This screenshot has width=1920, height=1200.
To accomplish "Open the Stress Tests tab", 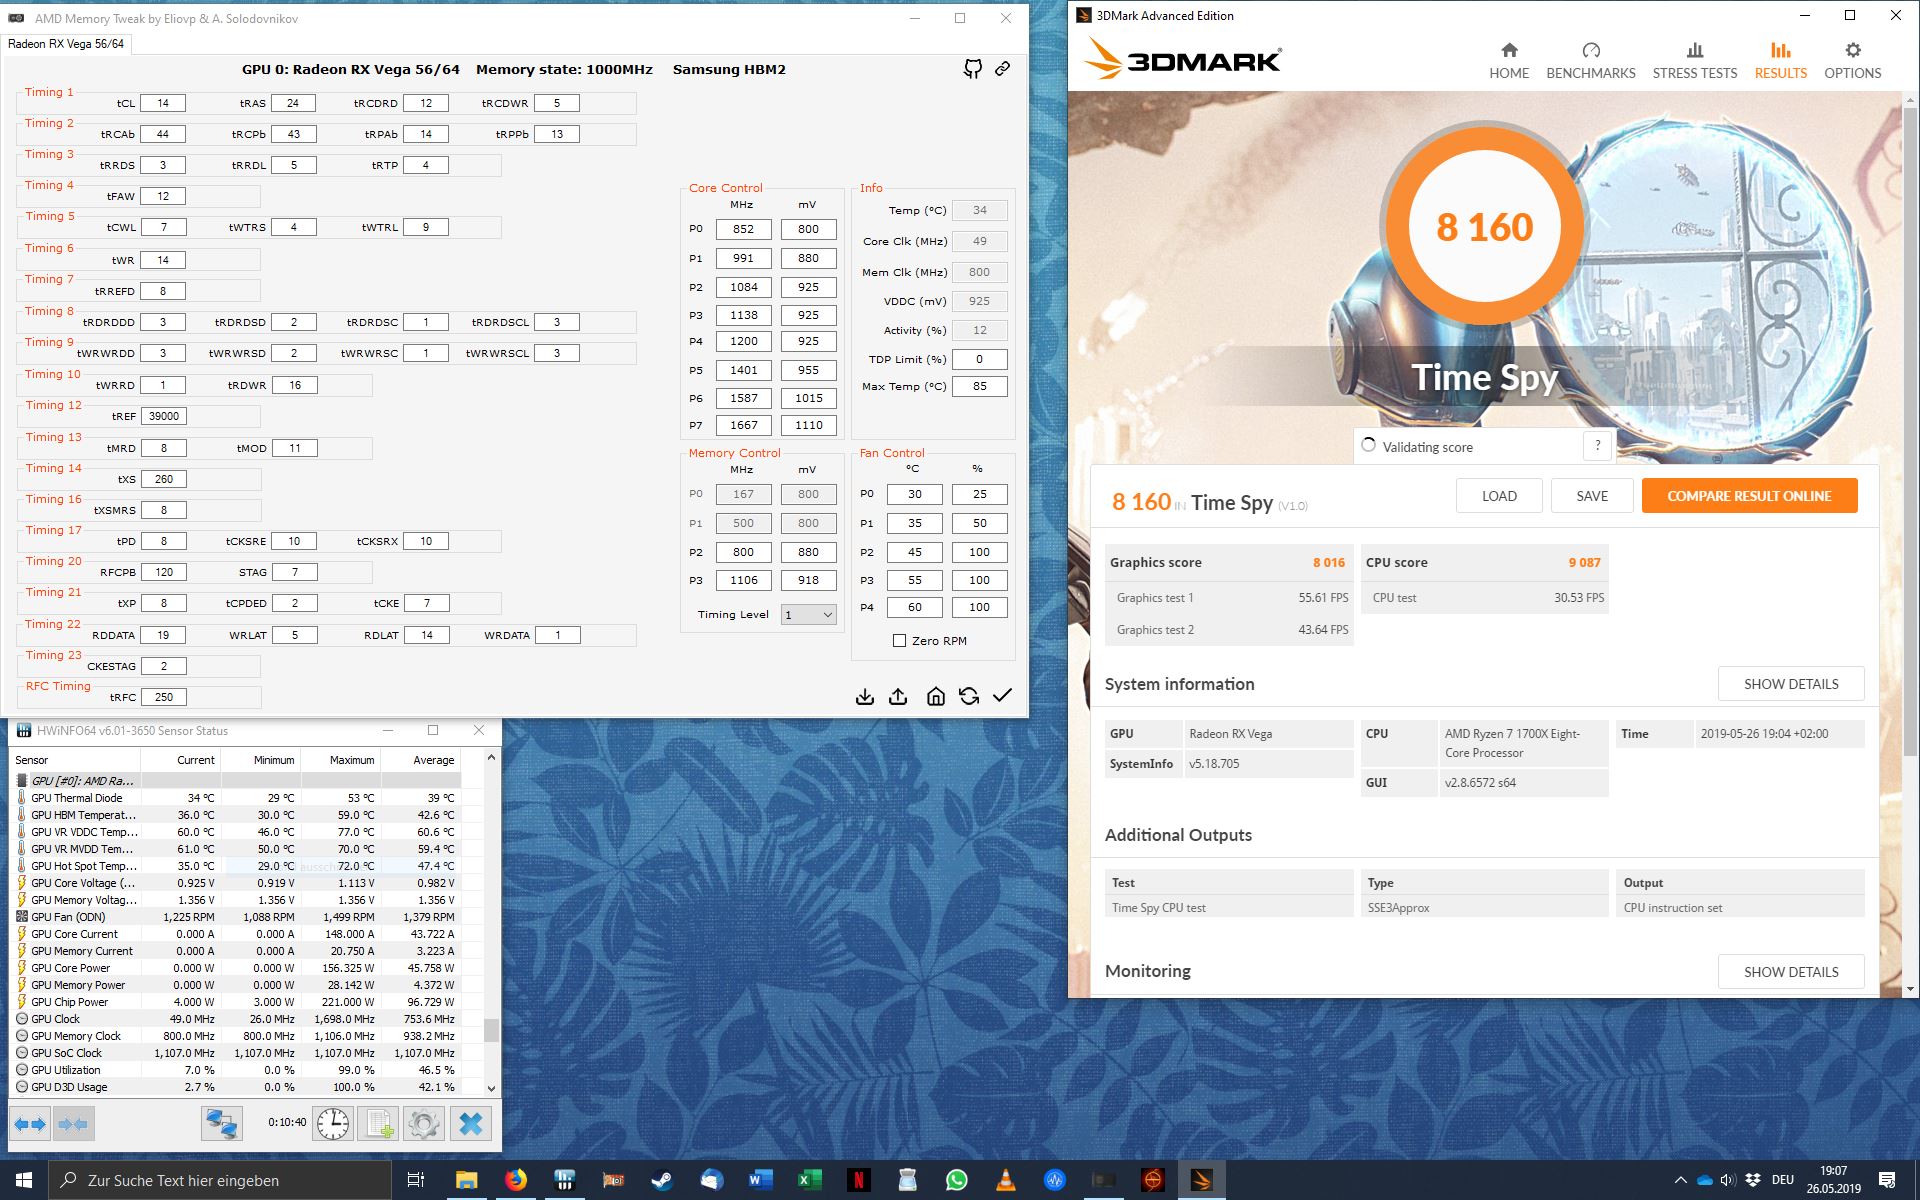I will pyautogui.click(x=1694, y=61).
